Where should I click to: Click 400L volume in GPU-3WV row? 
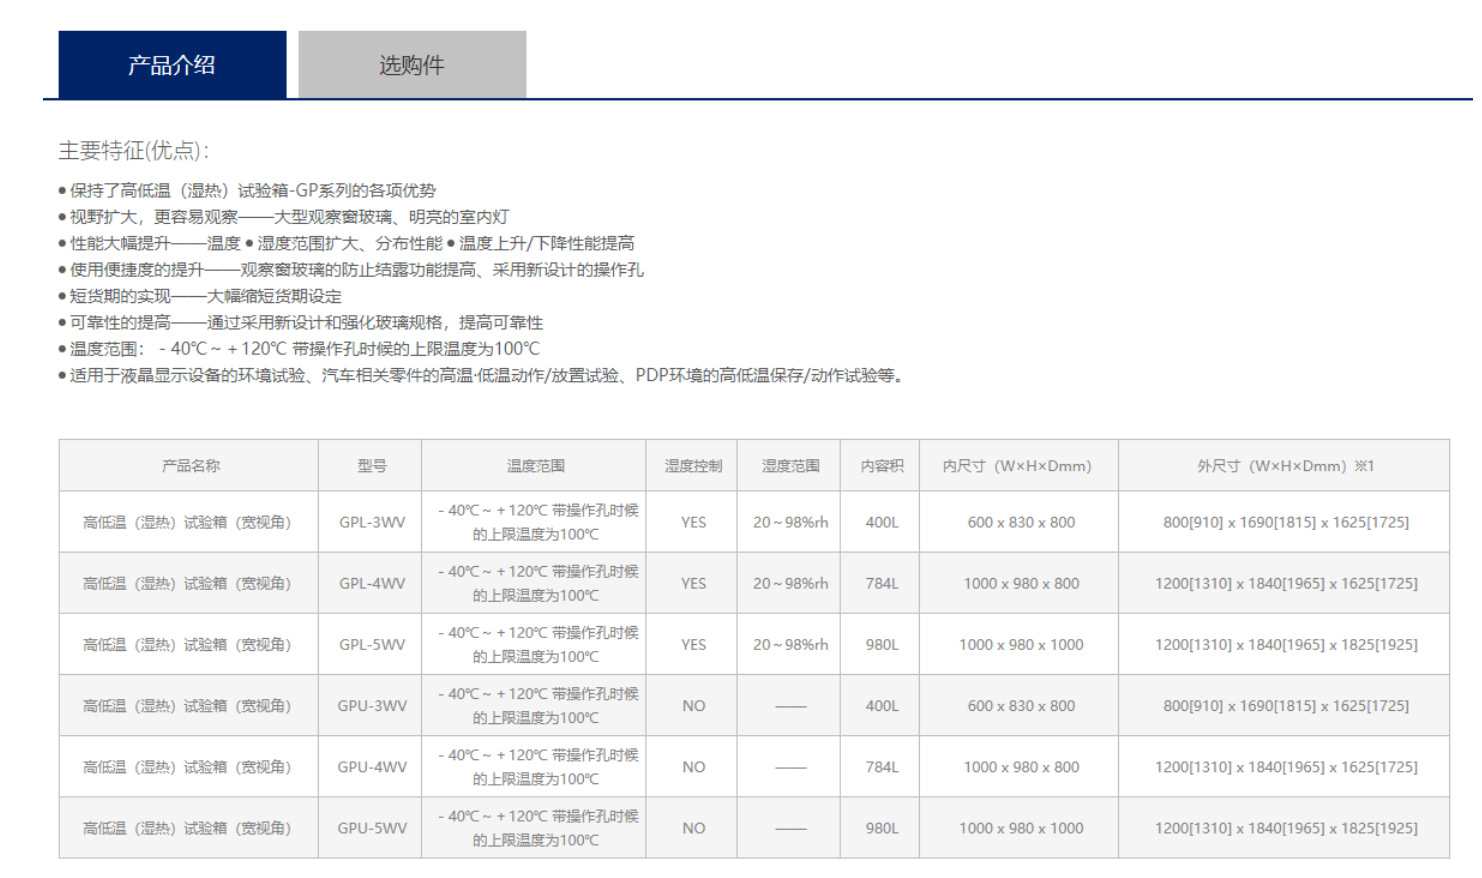tap(881, 706)
